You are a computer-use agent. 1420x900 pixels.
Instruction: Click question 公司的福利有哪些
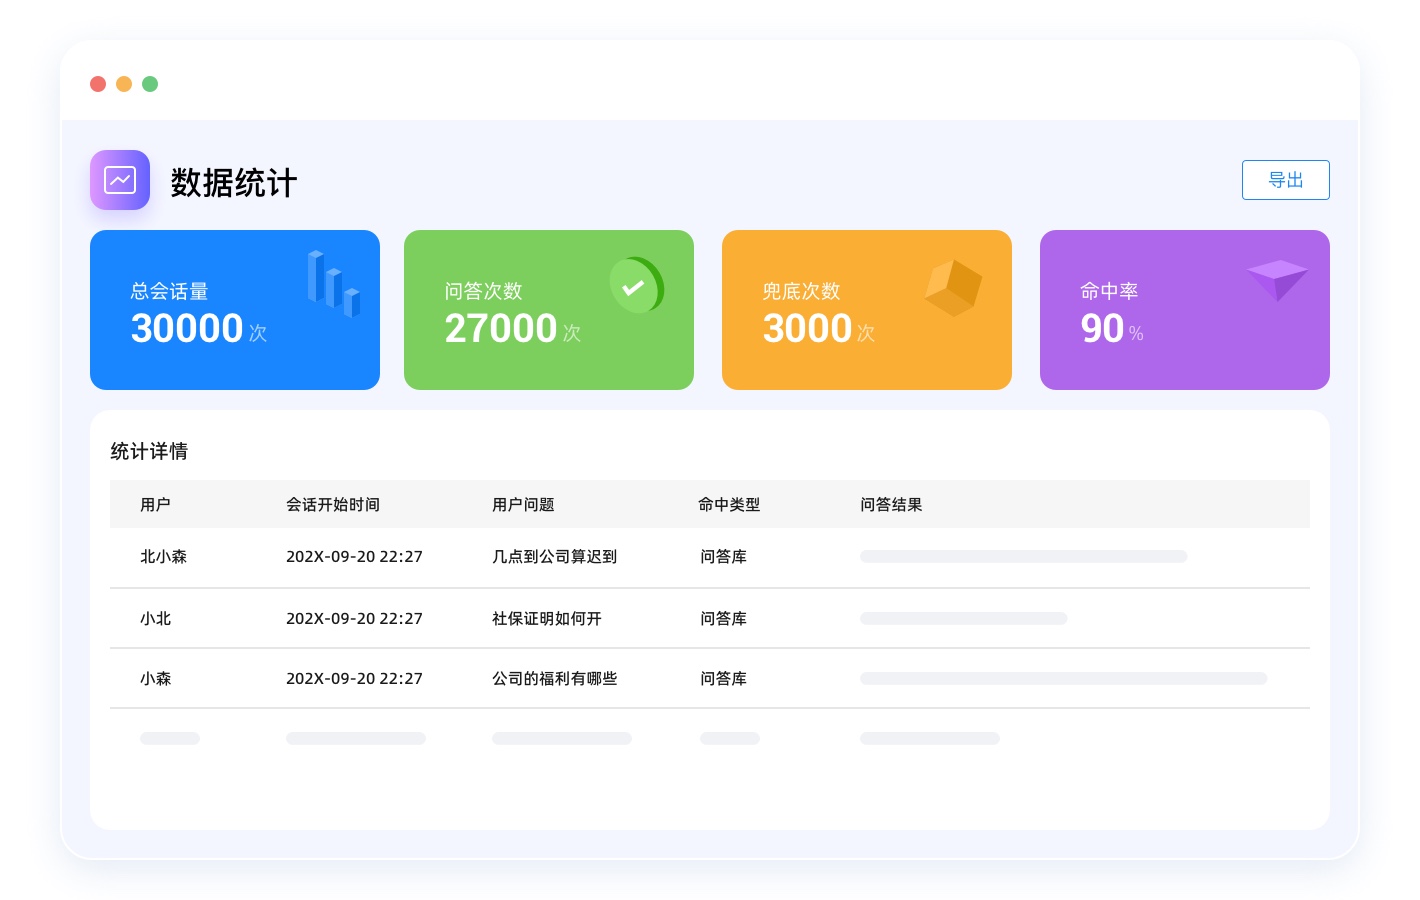(x=554, y=679)
